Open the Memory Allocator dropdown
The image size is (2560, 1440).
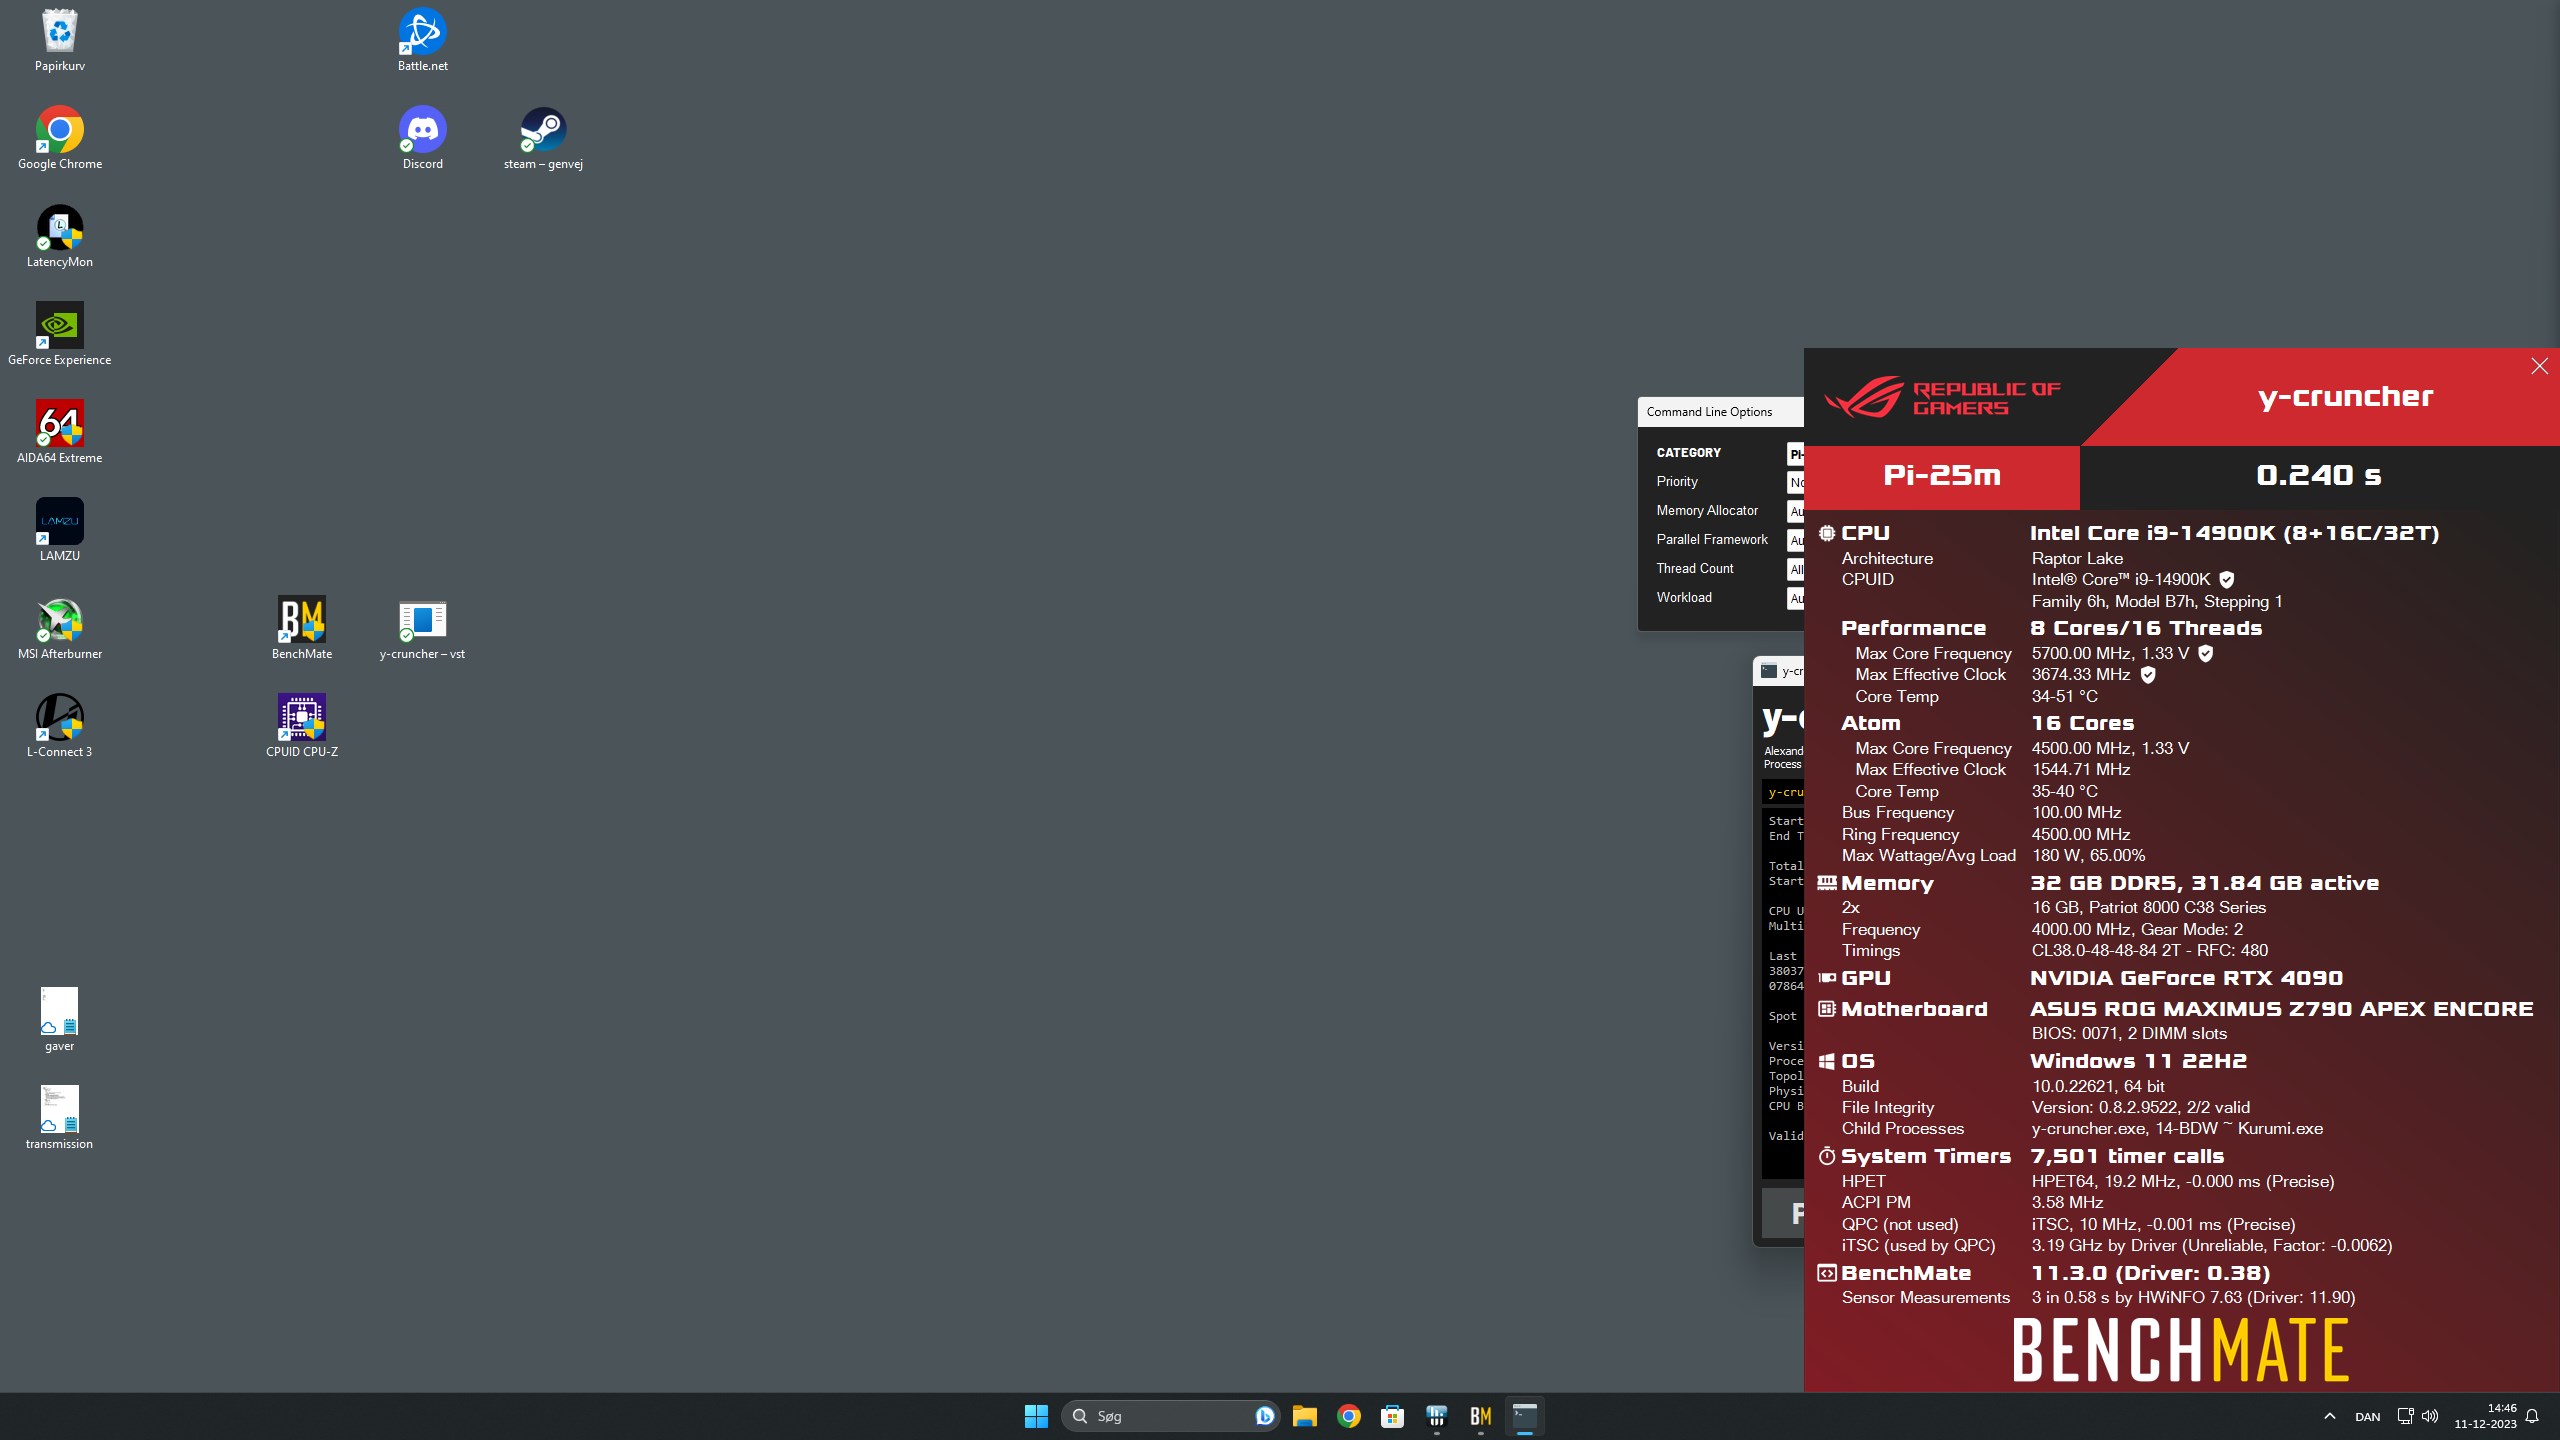click(1795, 511)
